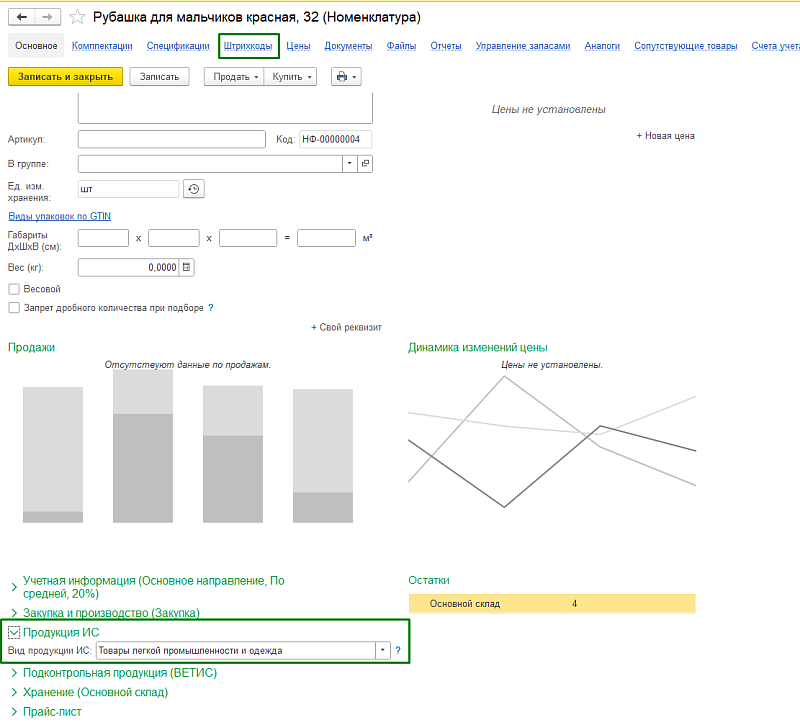Open the 'Штрихкоды' tab
The width and height of the screenshot is (800, 725).
(x=248, y=46)
